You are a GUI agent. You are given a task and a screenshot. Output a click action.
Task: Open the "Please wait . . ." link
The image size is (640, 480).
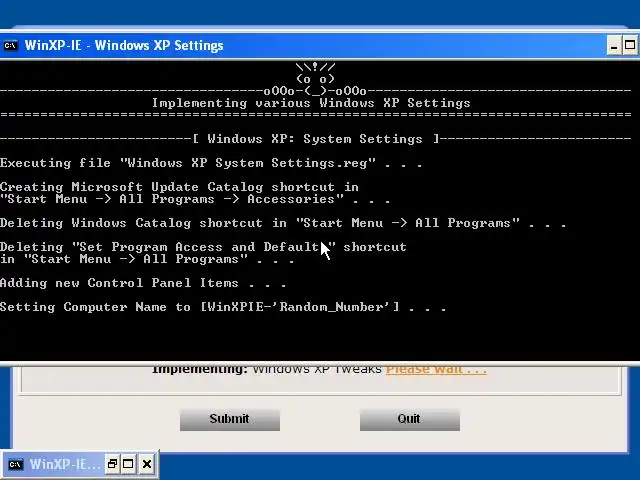[x=436, y=370]
